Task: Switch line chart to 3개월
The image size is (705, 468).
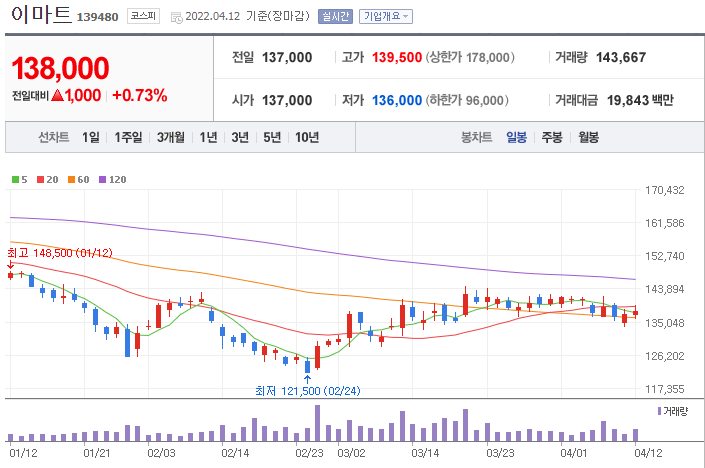Action: point(170,137)
